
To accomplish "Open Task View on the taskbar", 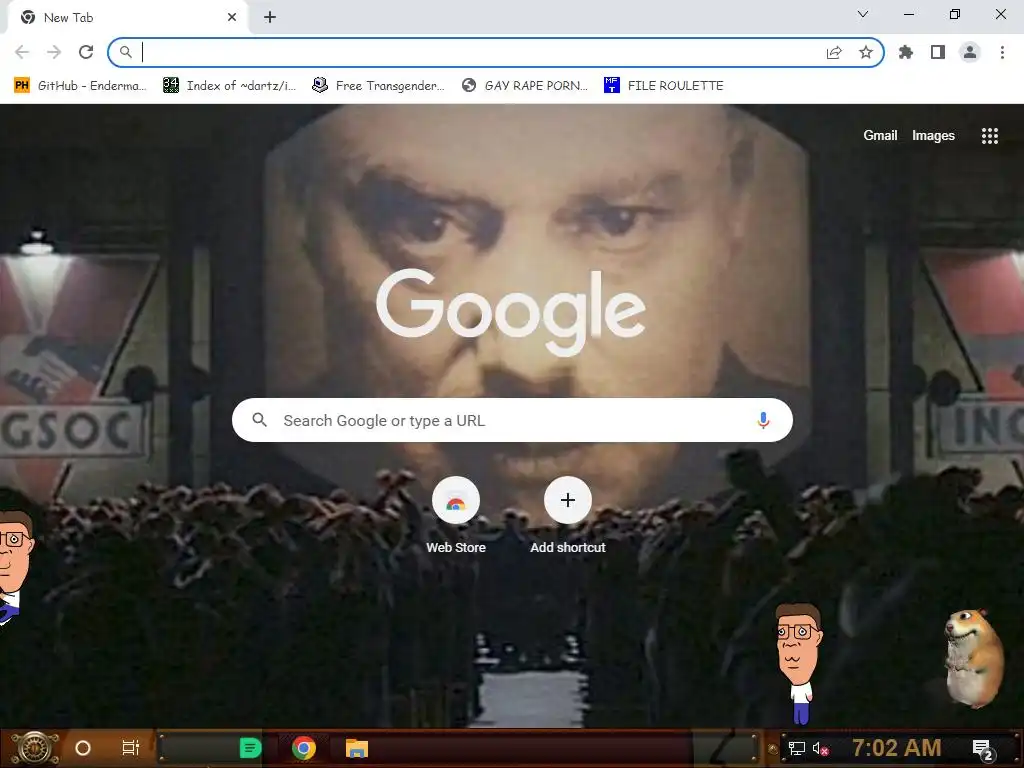I will [x=131, y=748].
